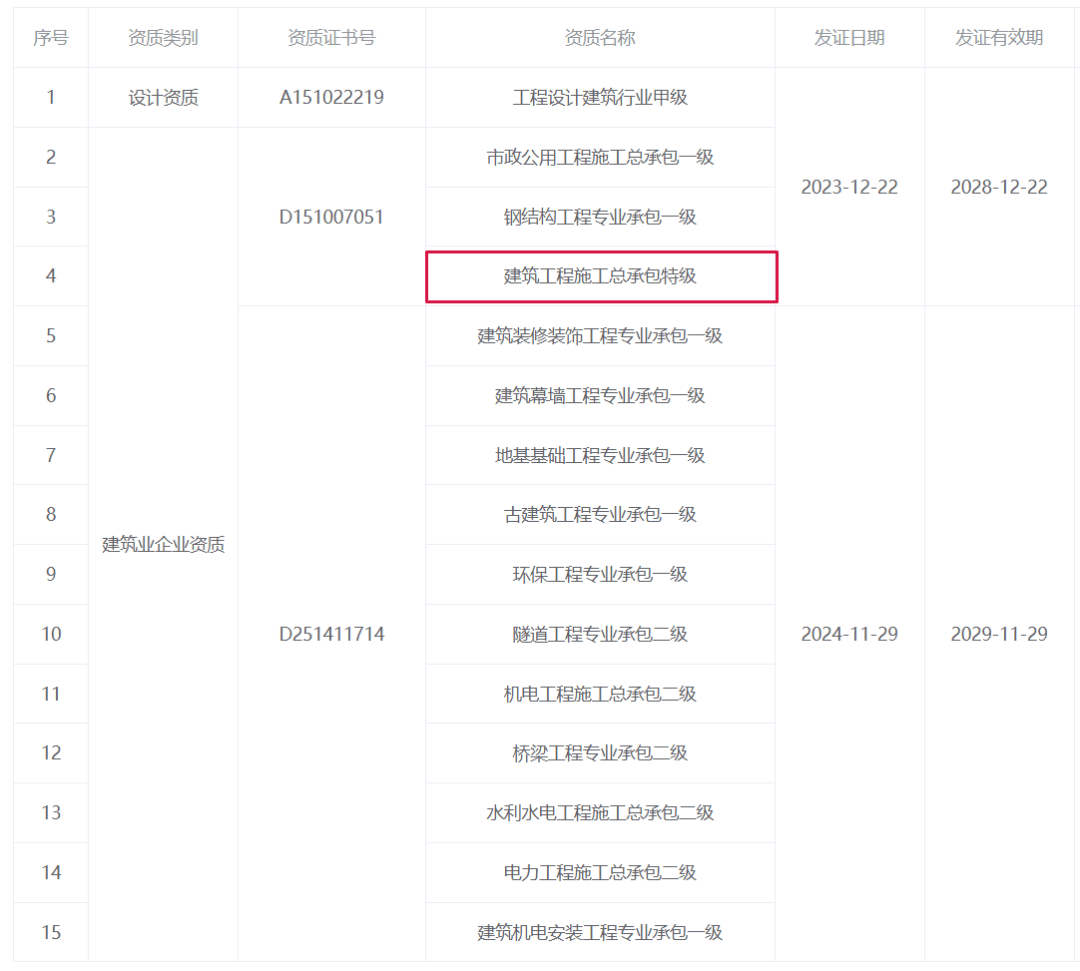This screenshot has width=1080, height=971.
Task: Click the 发证日期 column header
Action: pos(849,38)
